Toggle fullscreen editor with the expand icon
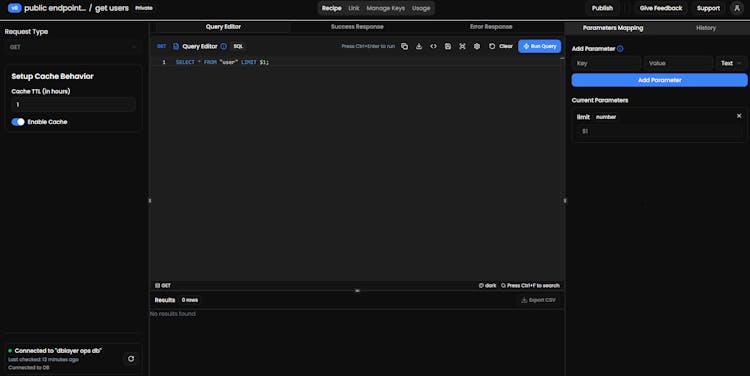Viewport: 750px width, 376px height. coord(462,46)
